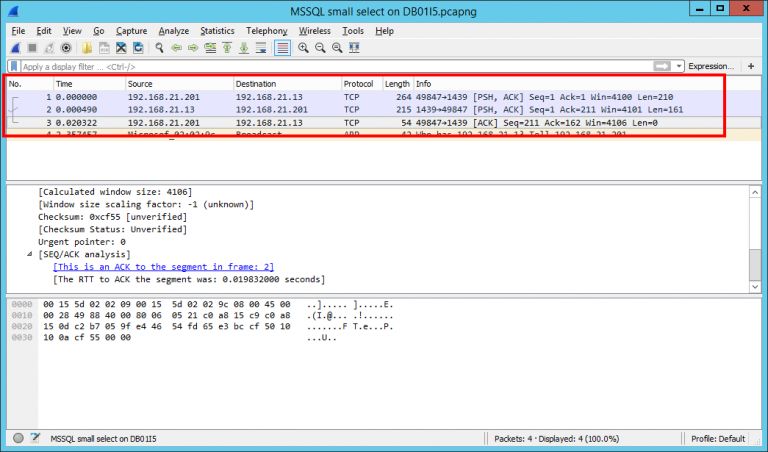
Task: Click the Expression... button
Action: tap(711, 66)
